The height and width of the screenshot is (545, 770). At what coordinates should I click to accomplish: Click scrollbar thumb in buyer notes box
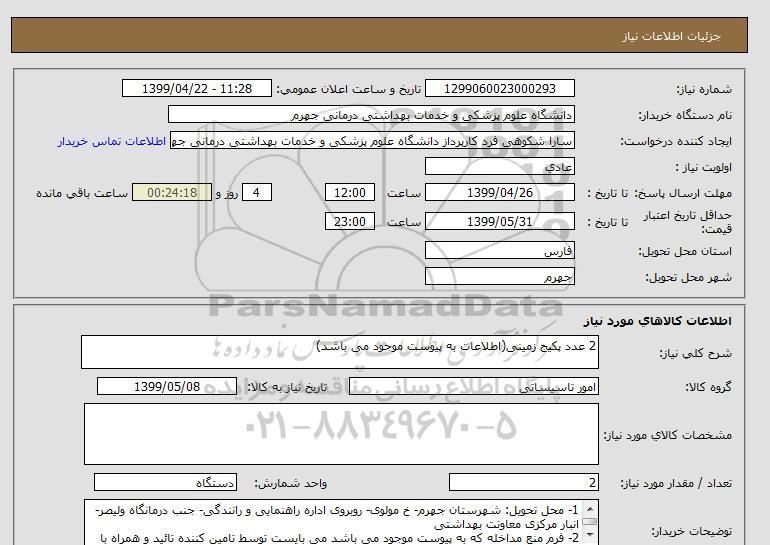[590, 521]
